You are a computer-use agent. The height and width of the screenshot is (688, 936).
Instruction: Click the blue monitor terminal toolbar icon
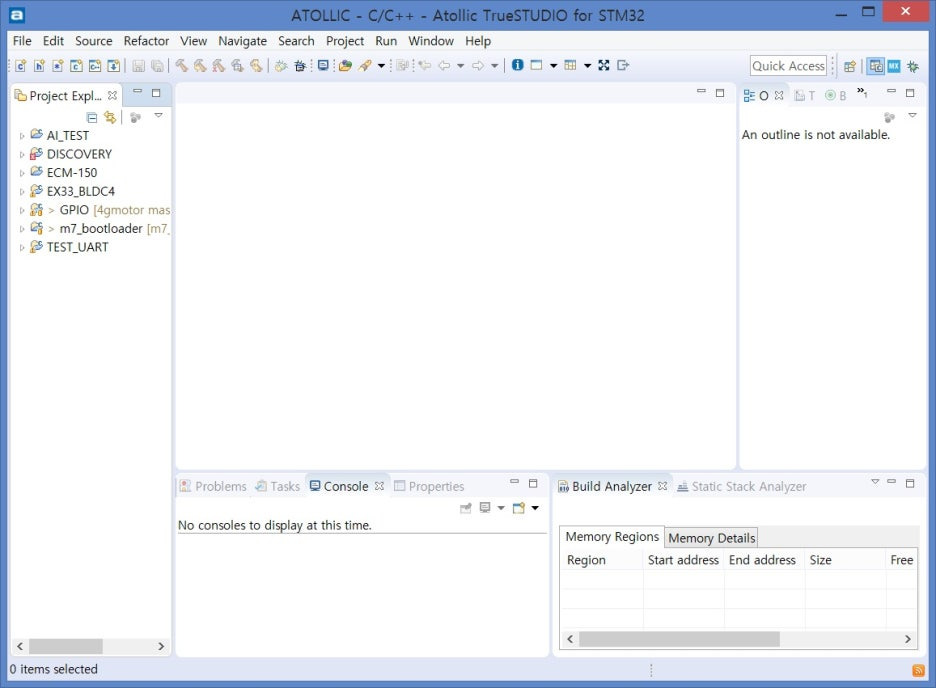323,66
